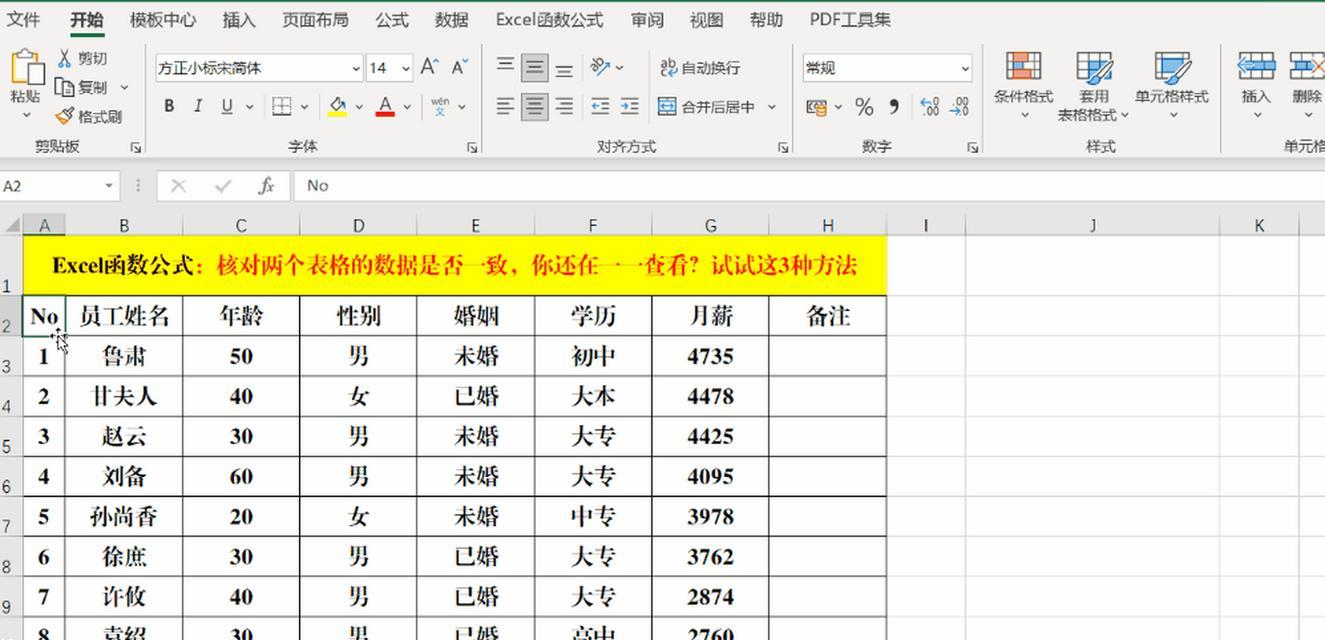Open Cell Styles (单元格样式)
The image size is (1325, 640).
coord(1171,86)
